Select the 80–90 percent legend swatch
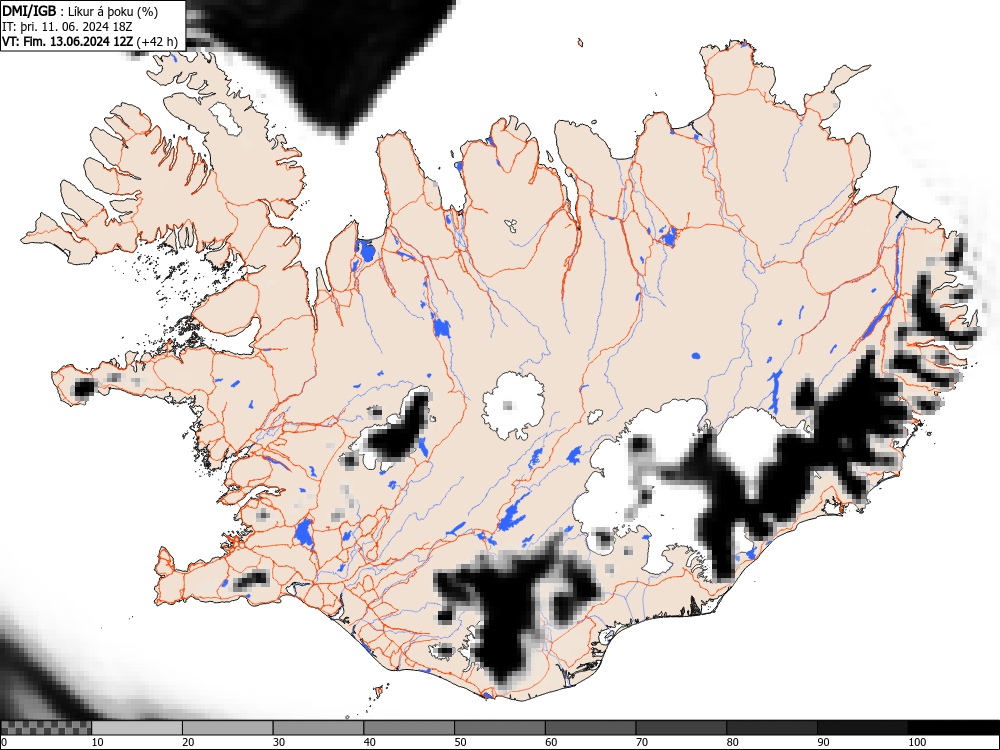This screenshot has height=750, width=1000. tap(771, 728)
